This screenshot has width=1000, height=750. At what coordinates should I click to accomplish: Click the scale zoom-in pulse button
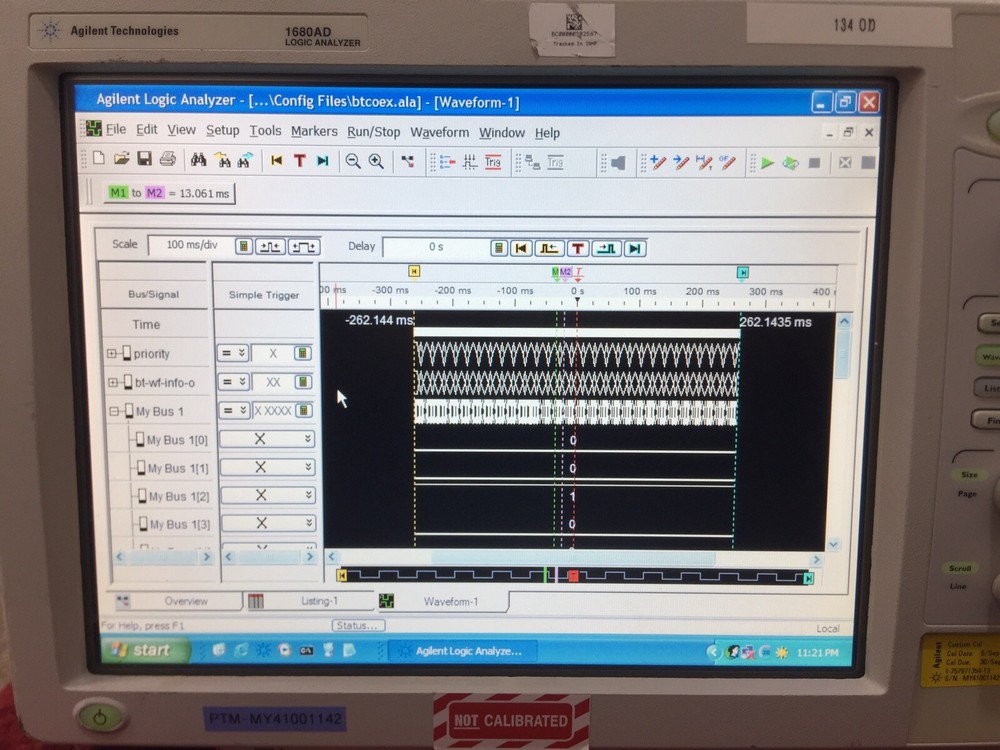pos(270,247)
